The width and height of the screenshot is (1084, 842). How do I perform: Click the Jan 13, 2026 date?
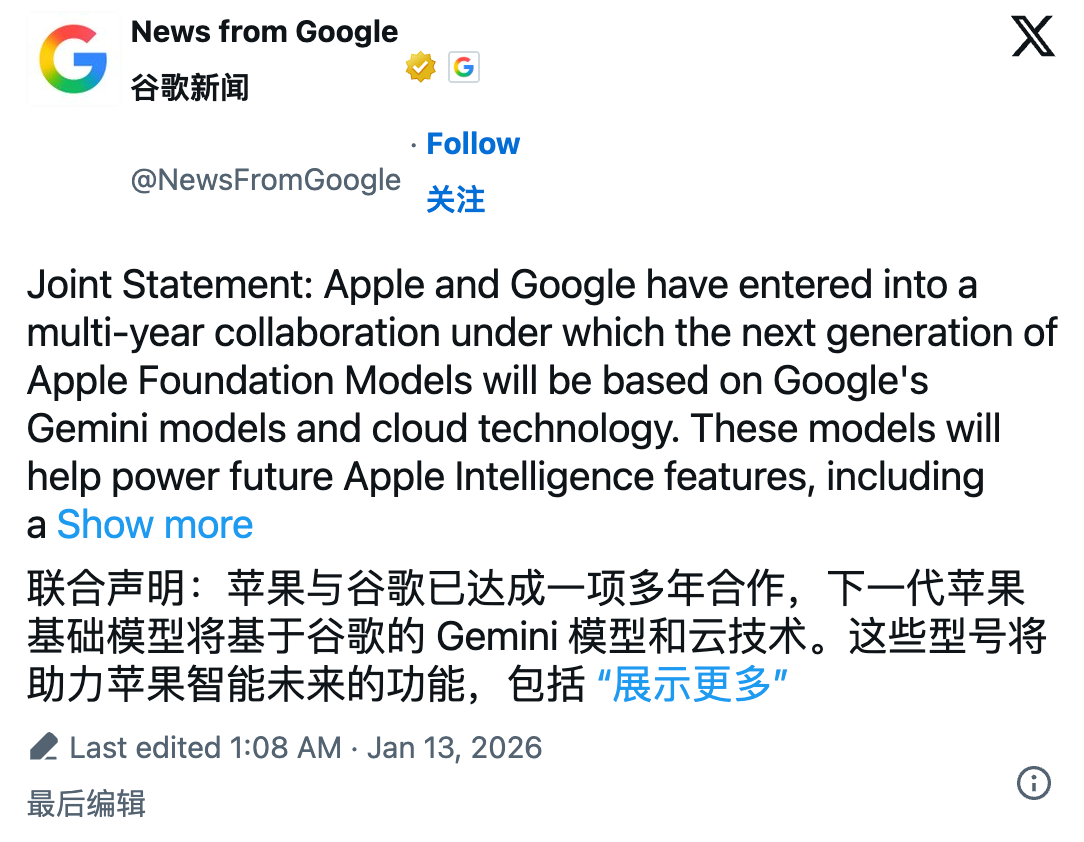454,748
